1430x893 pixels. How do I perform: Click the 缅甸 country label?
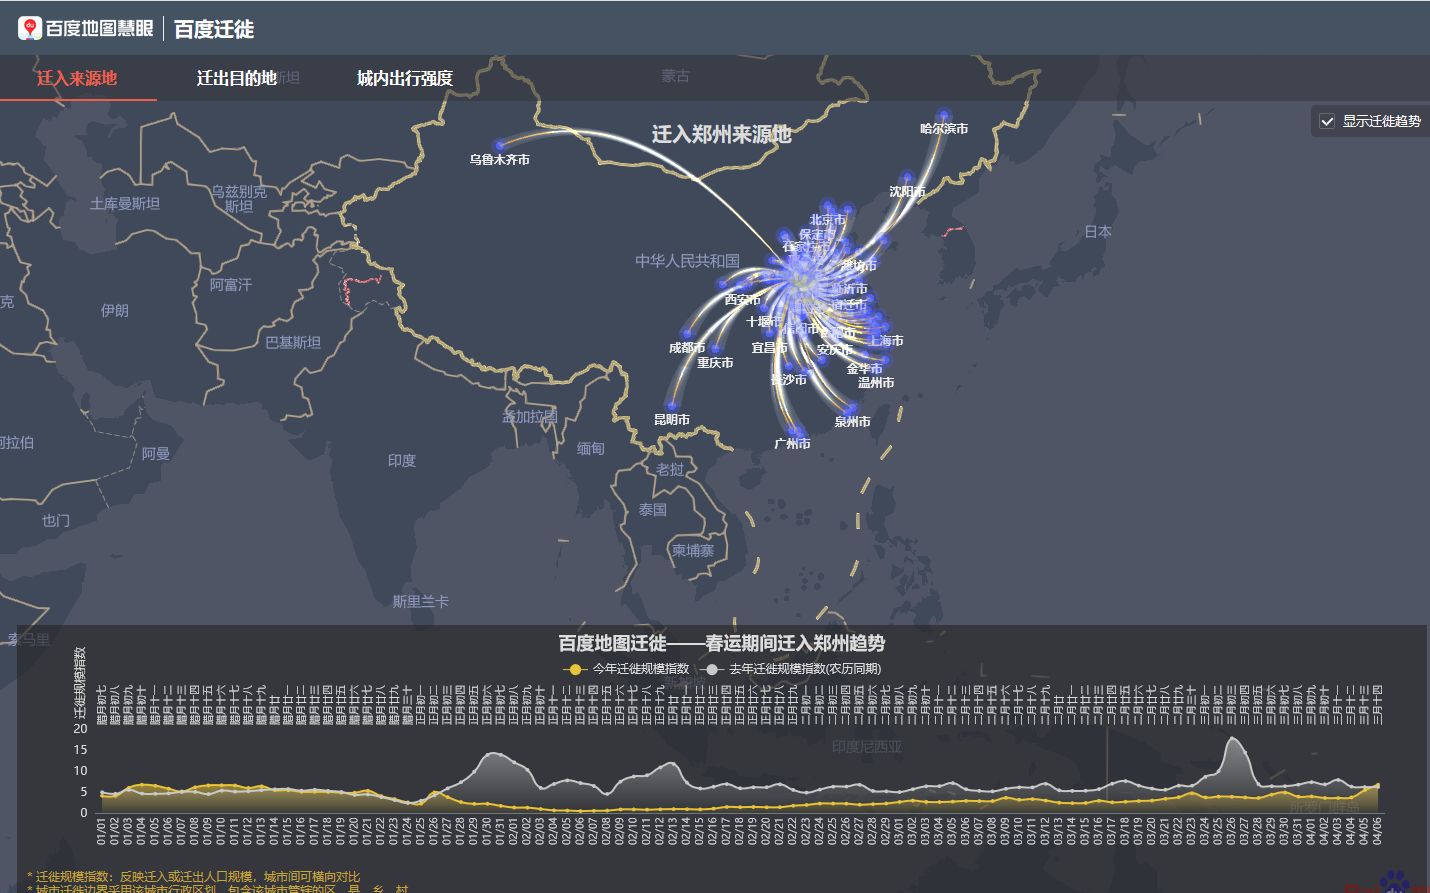591,448
